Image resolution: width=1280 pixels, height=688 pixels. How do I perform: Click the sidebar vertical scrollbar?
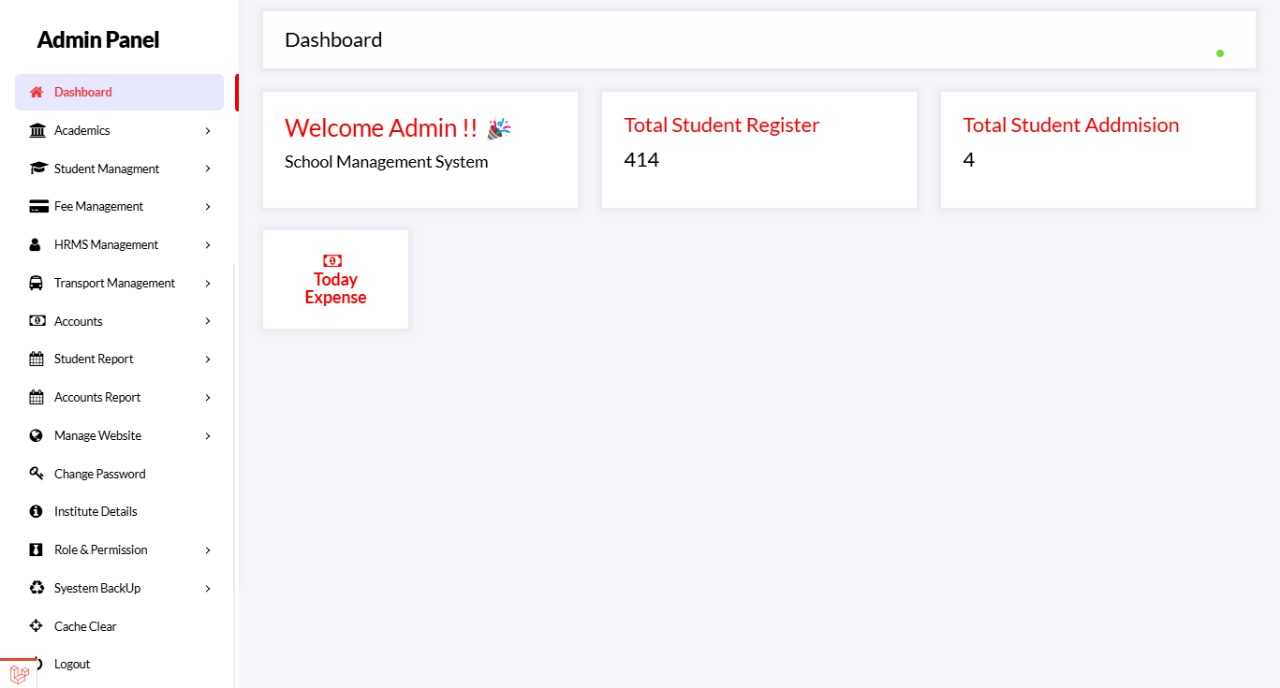click(234, 475)
